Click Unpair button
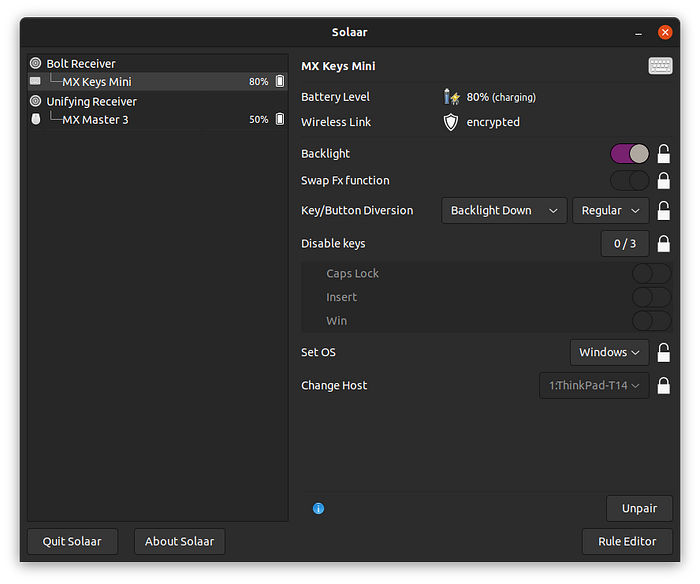700x584 pixels. [x=639, y=508]
